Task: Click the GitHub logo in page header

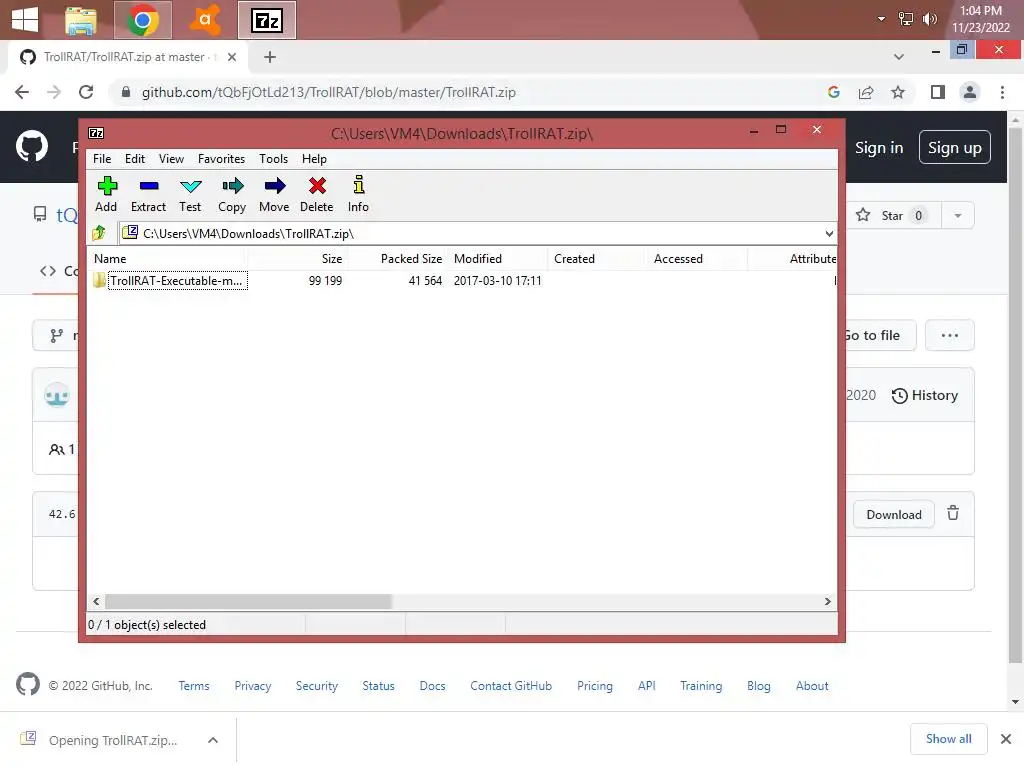Action: pyautogui.click(x=32, y=146)
